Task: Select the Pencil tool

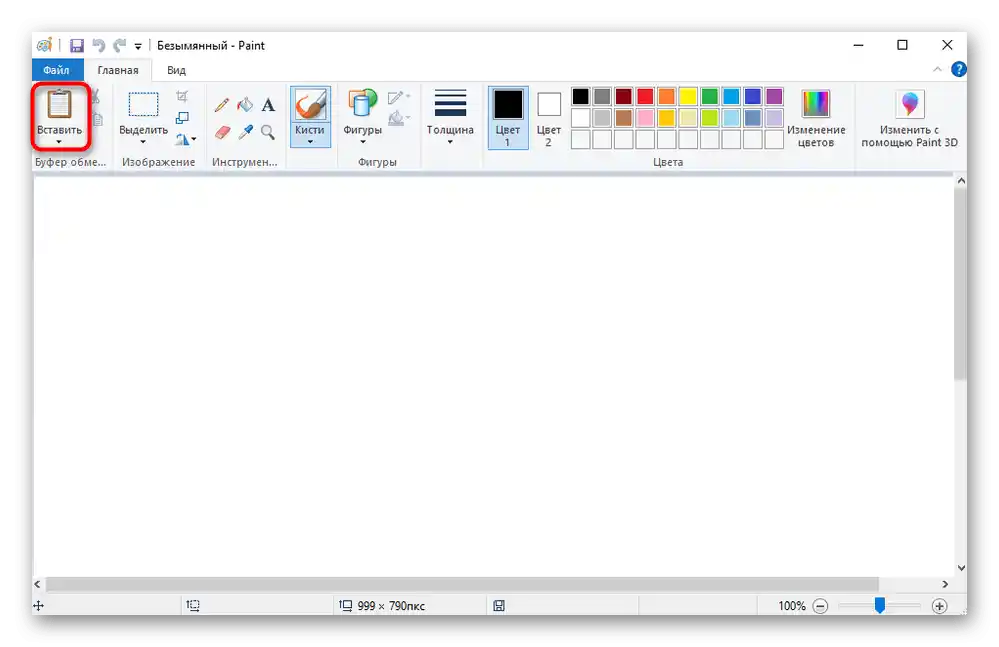Action: 222,104
